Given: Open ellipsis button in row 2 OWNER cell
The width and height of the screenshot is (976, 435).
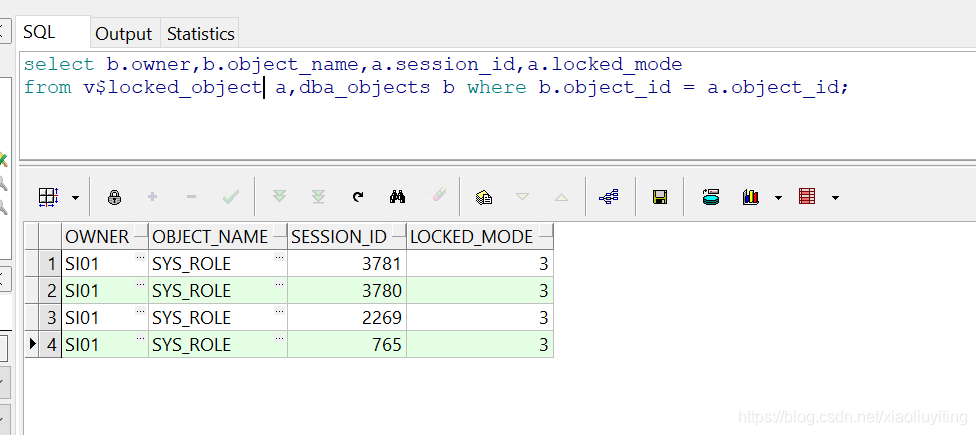Looking at the screenshot, I should click(x=140, y=284).
